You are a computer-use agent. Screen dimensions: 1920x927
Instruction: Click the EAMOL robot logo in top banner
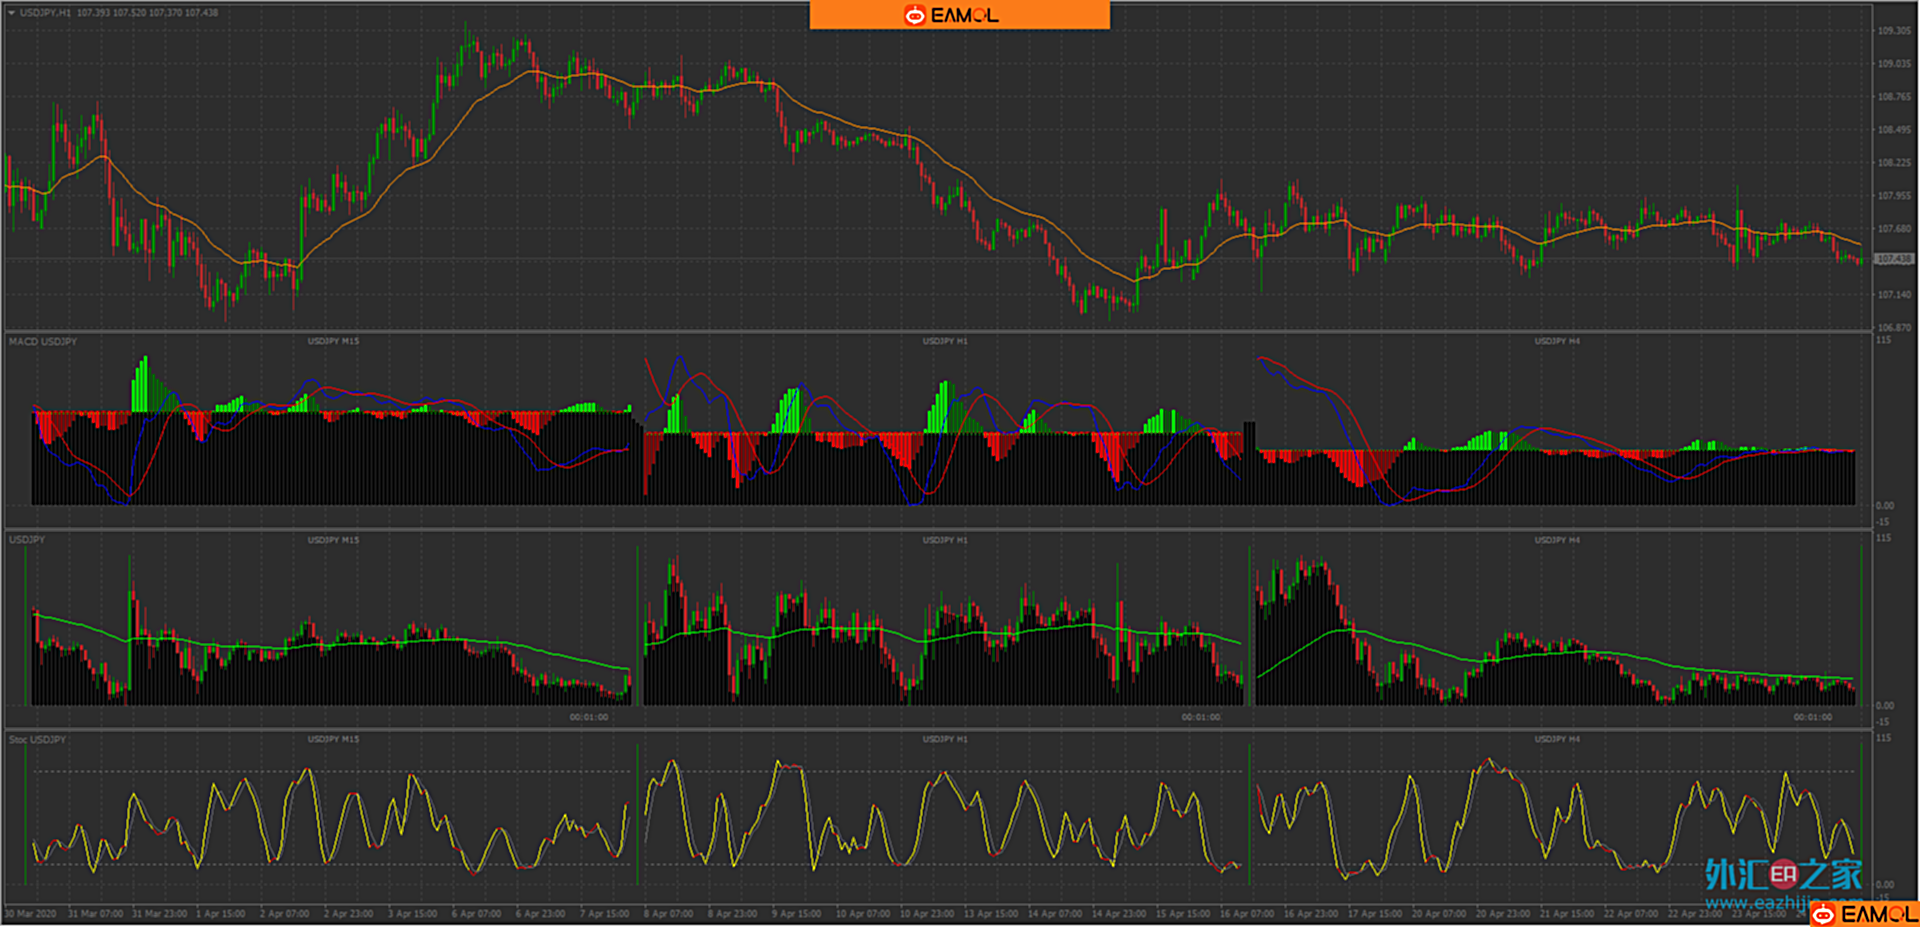point(914,15)
